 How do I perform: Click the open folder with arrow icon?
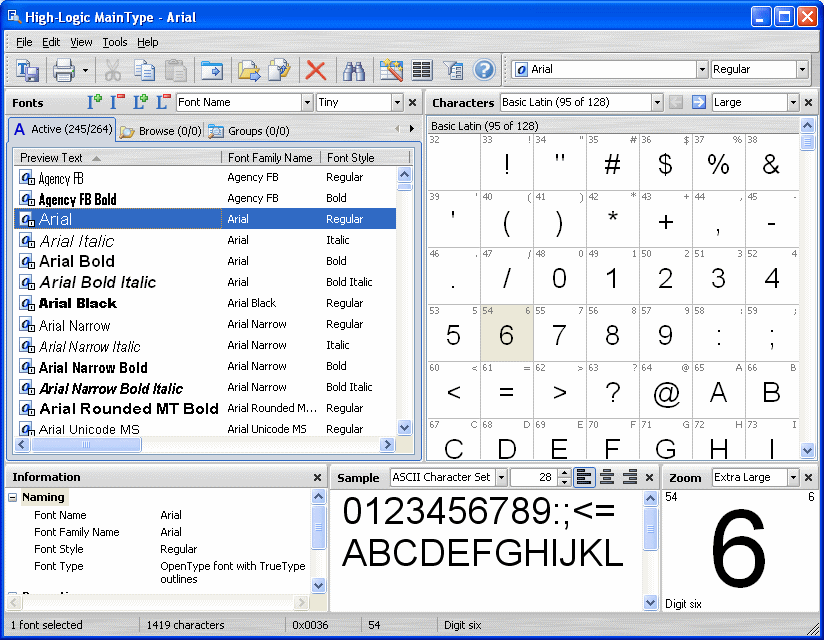tap(249, 70)
